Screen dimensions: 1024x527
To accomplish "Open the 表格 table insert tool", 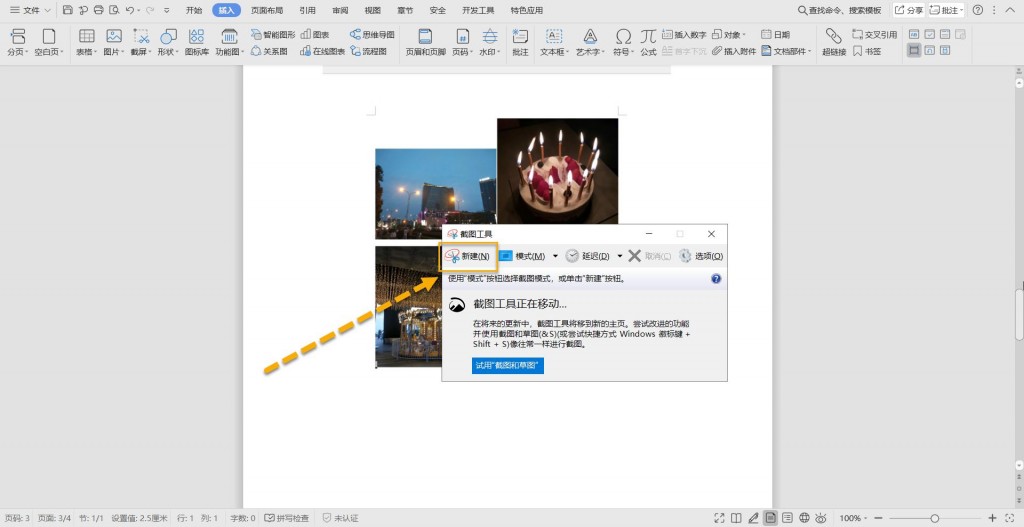I will point(86,42).
